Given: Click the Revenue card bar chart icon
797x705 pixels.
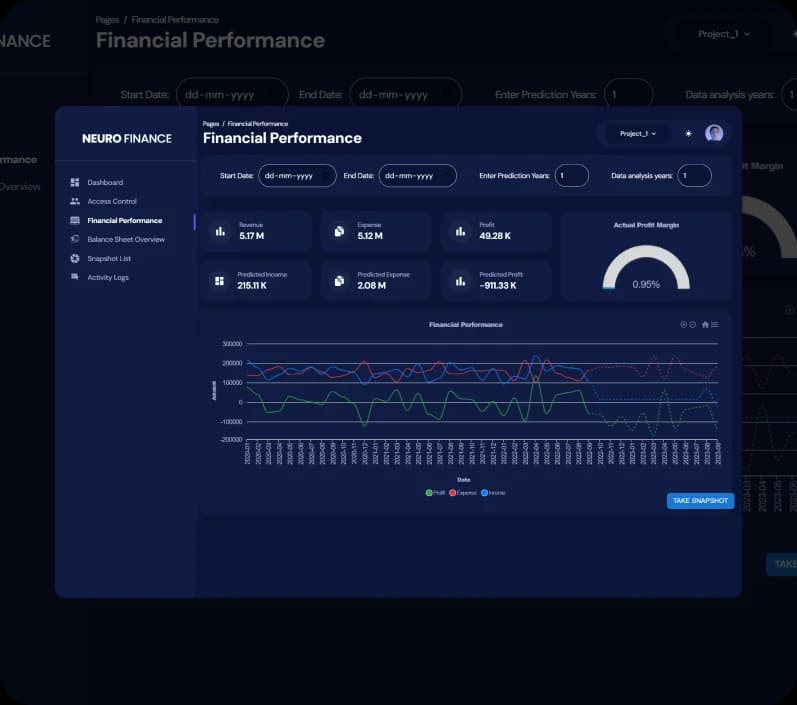Looking at the screenshot, I should [x=220, y=232].
